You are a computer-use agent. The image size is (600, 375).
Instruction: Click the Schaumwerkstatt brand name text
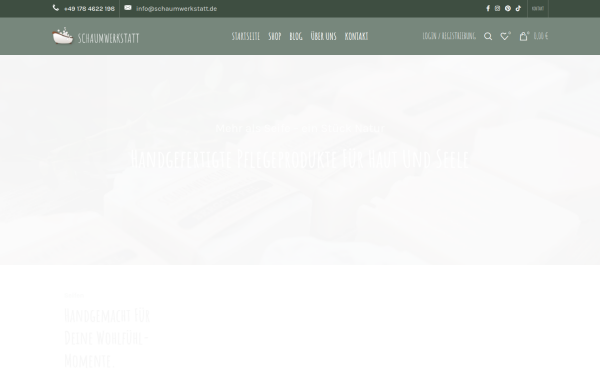(109, 38)
